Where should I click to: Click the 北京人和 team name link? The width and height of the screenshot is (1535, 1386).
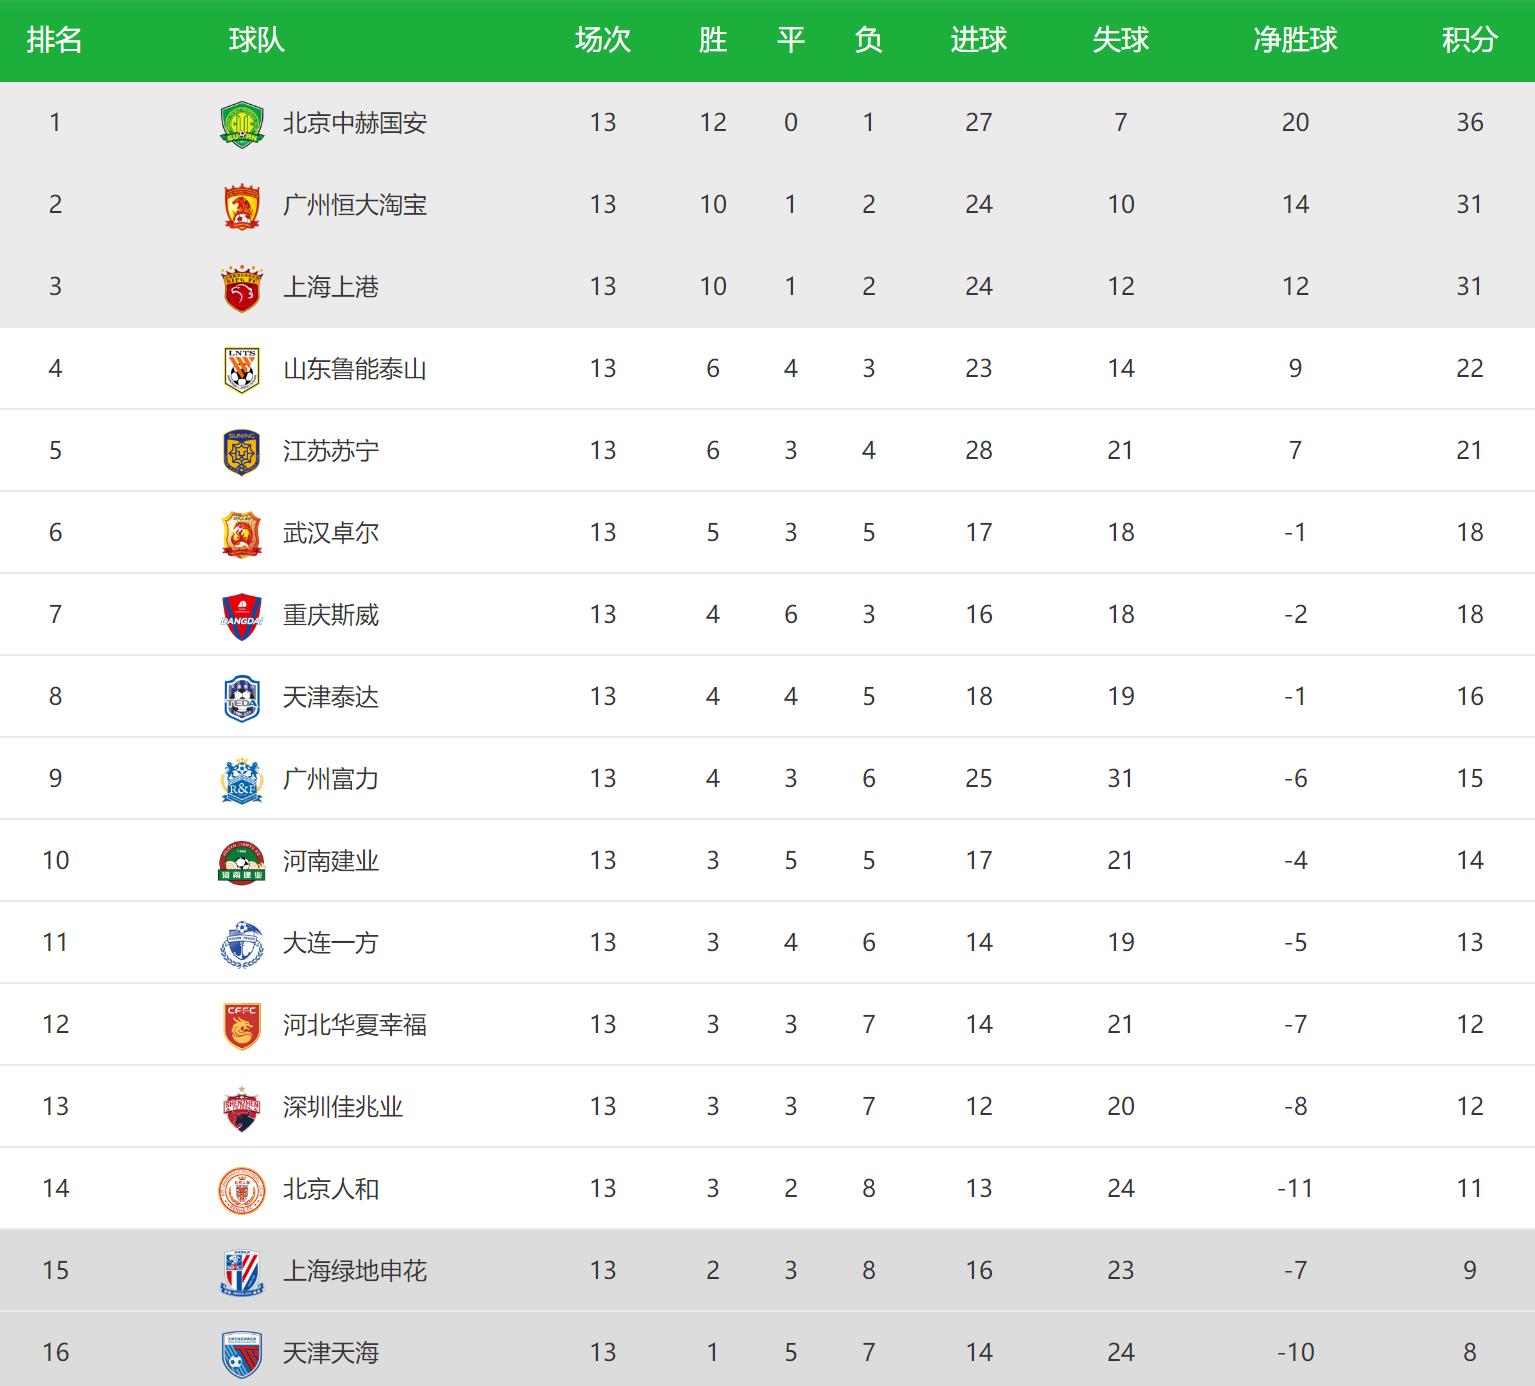330,1189
